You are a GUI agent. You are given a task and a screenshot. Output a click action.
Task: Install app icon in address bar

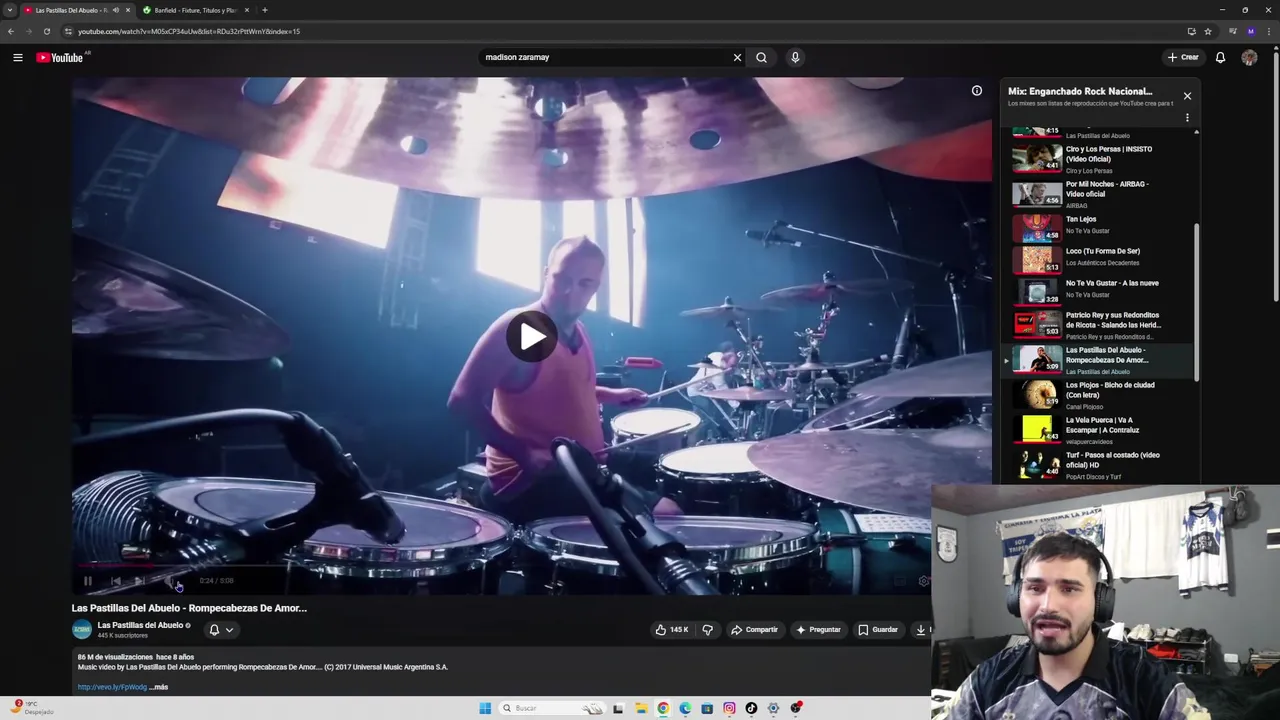[1191, 31]
